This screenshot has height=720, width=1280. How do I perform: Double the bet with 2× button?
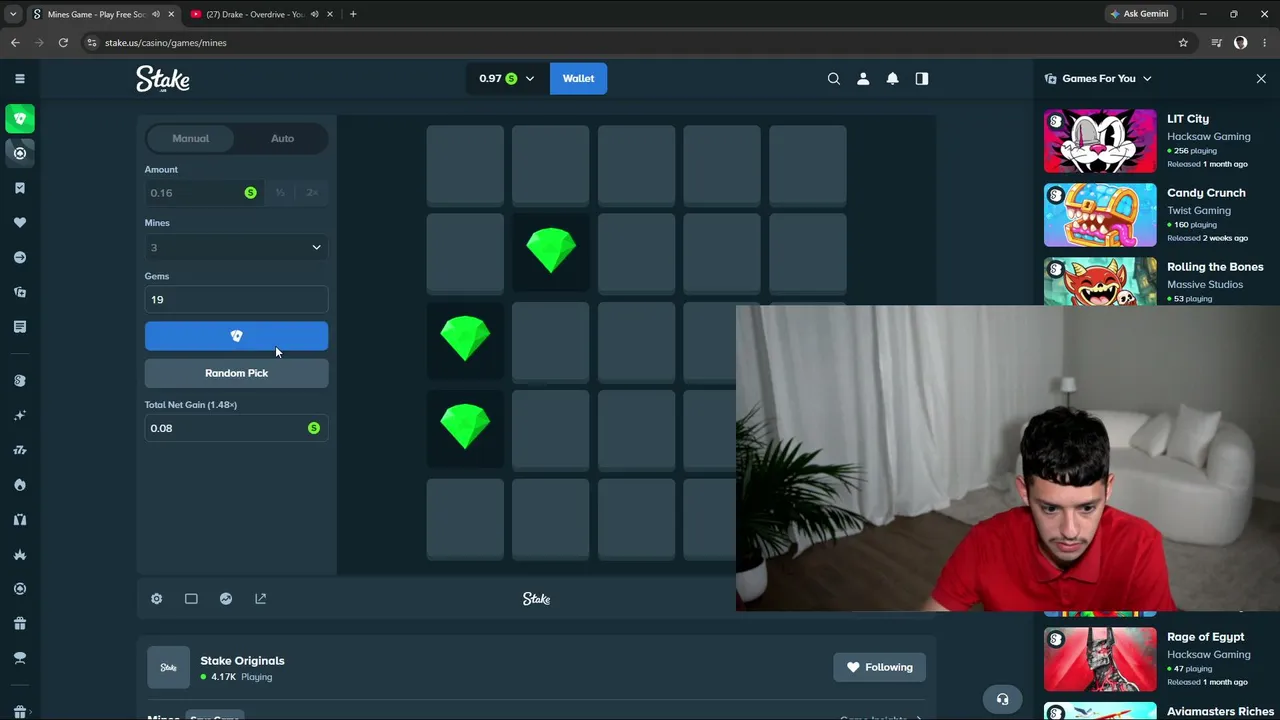point(312,193)
